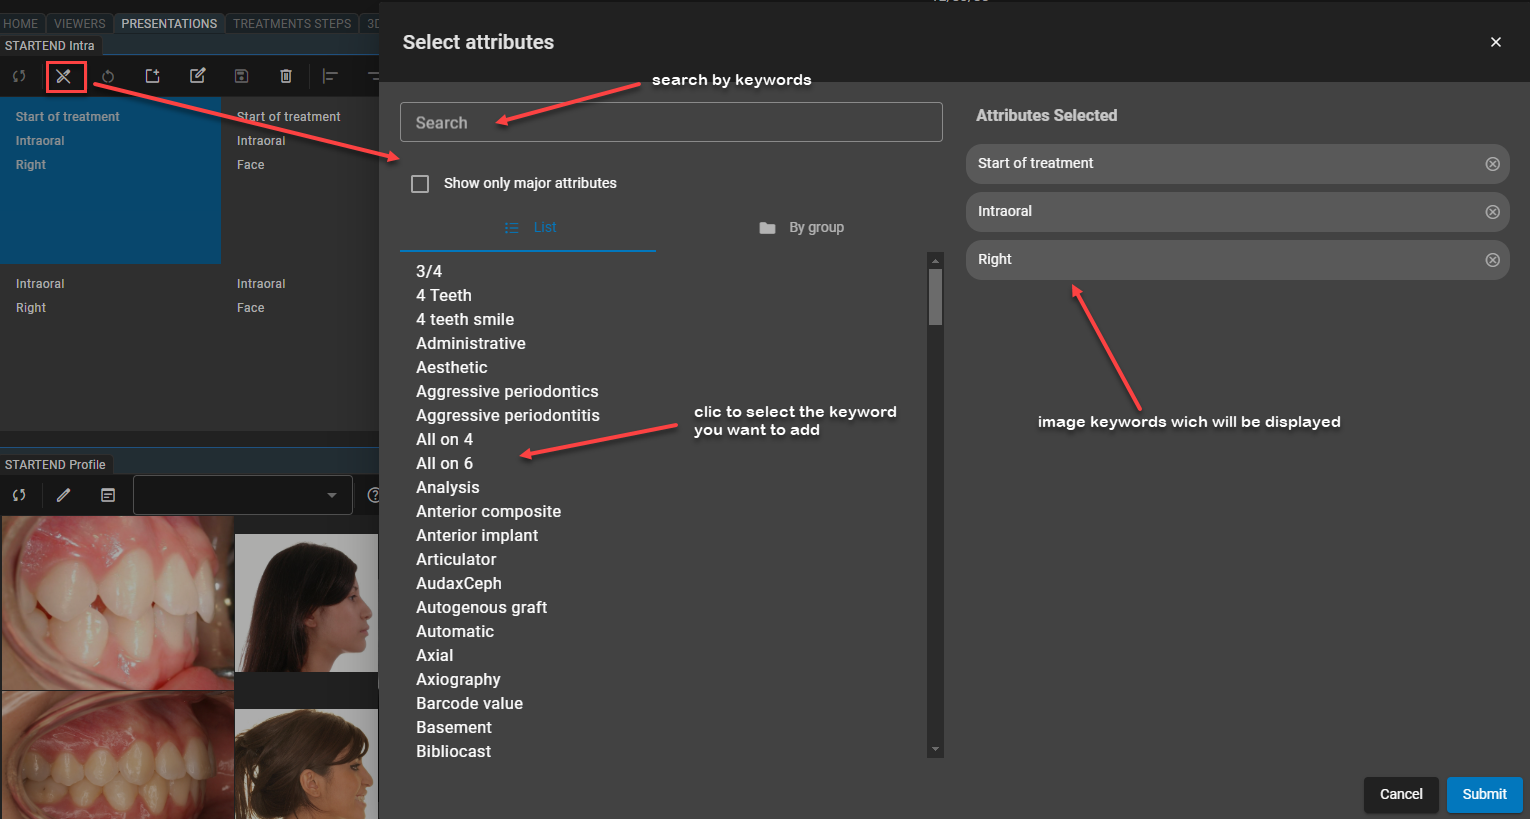Remove the 'Start of treatment' attribute
This screenshot has width=1530, height=819.
[1492, 164]
